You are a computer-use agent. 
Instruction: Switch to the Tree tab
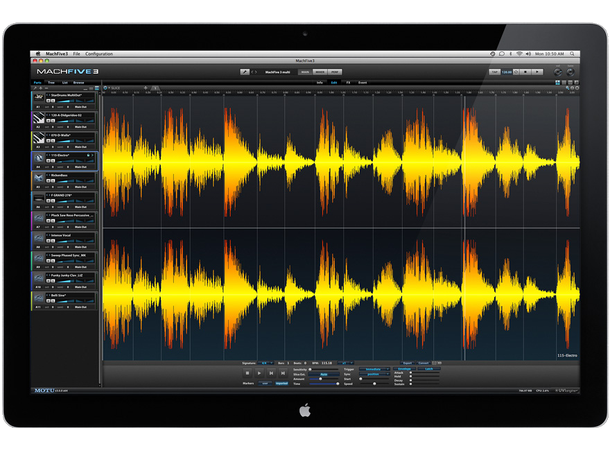tap(51, 82)
